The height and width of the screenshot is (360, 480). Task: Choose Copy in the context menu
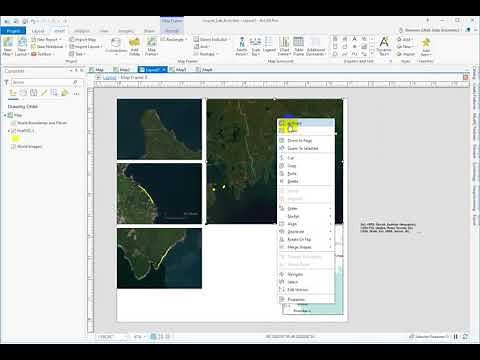click(x=306, y=166)
